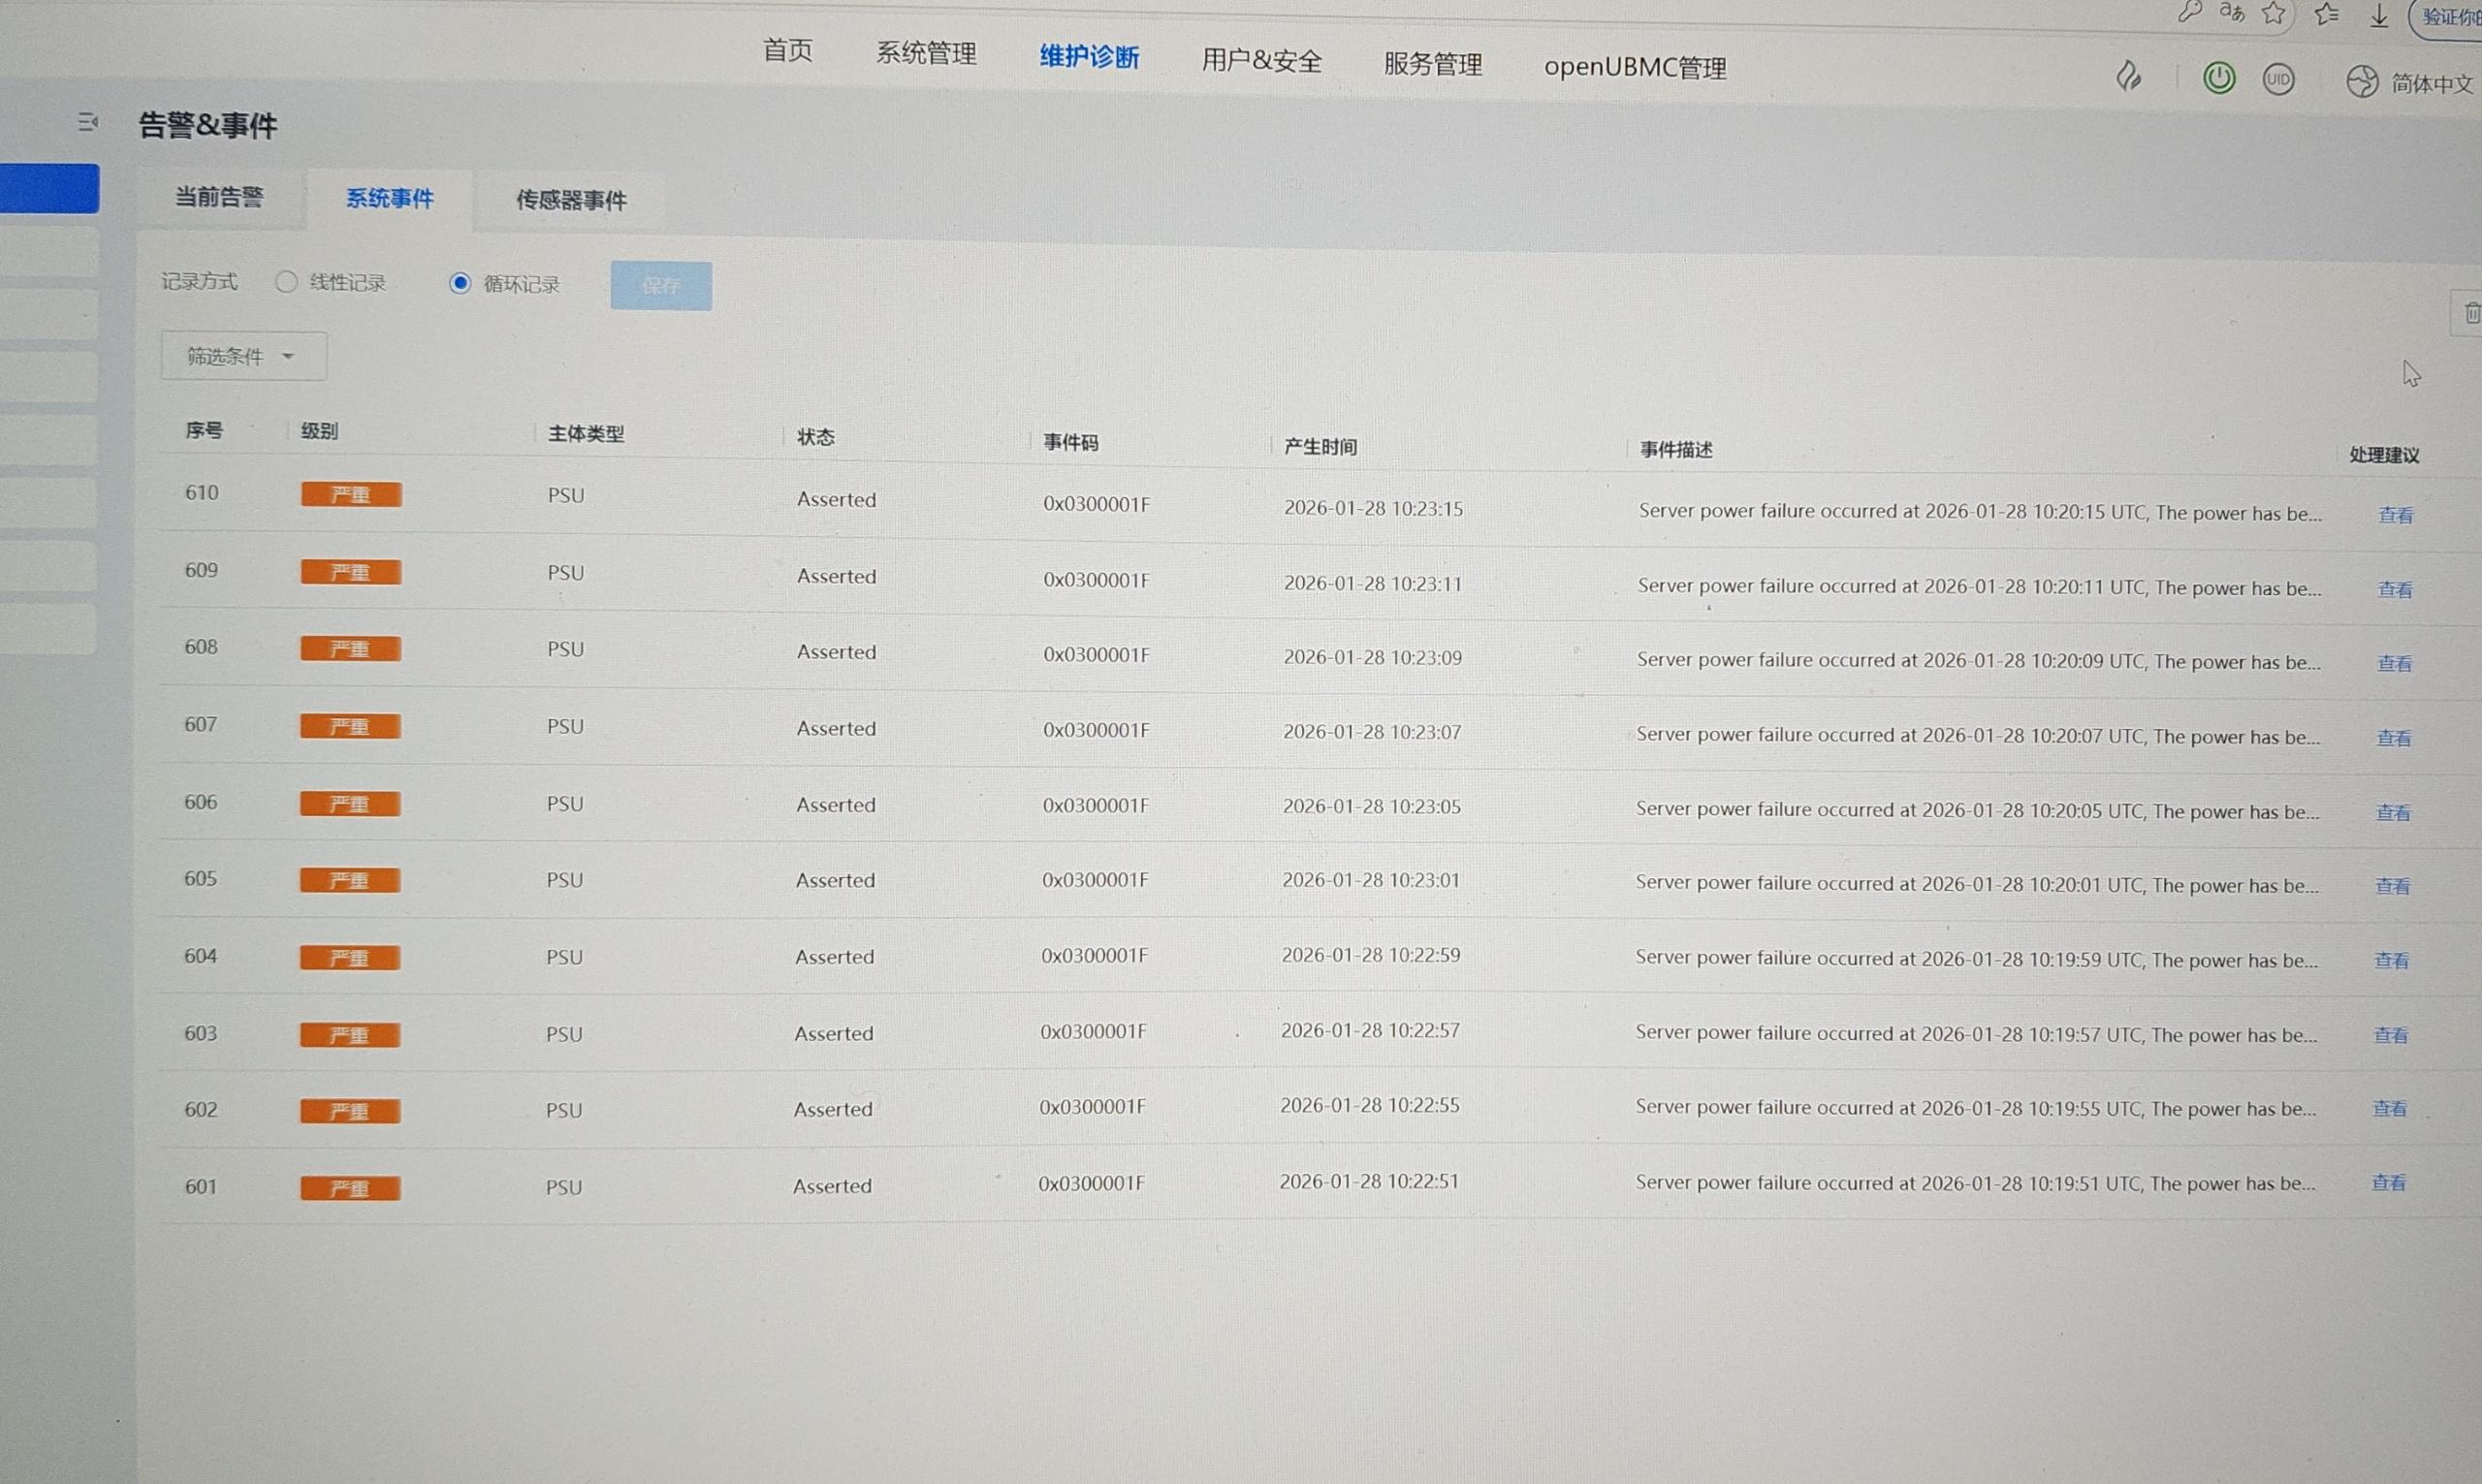2482x1484 pixels.
Task: Open the openUBMC管理 menu
Action: coord(1634,68)
